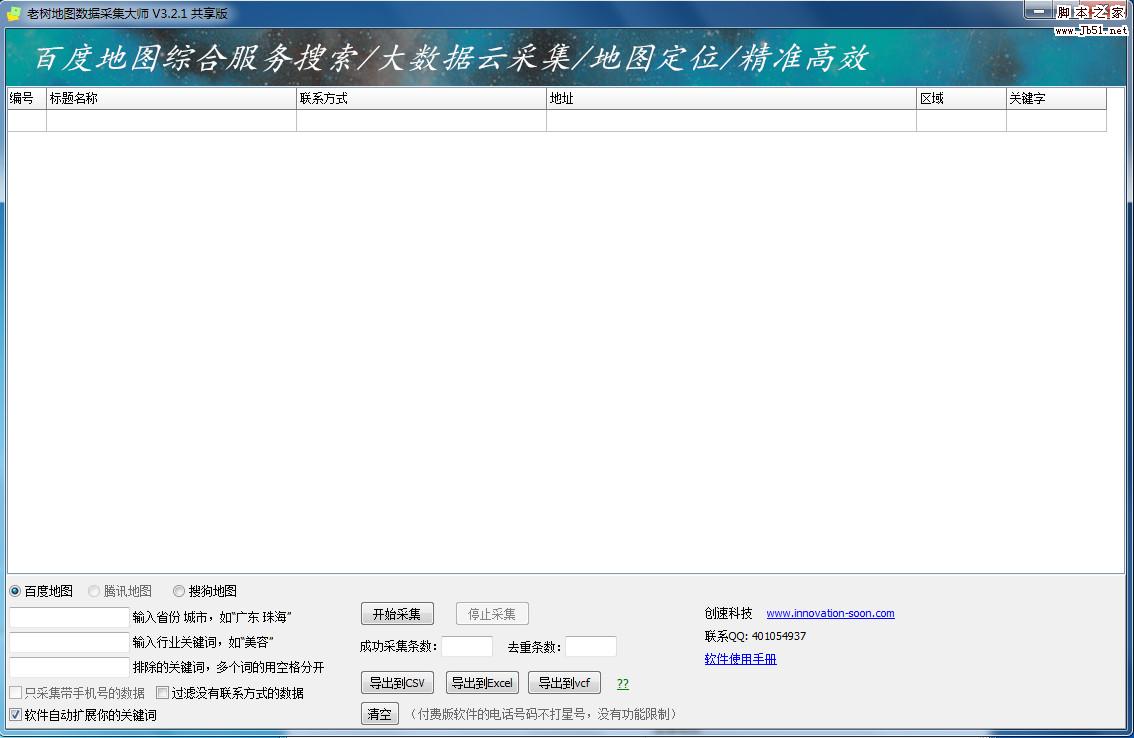Click the green ?? help link
This screenshot has width=1134, height=738.
click(x=623, y=684)
